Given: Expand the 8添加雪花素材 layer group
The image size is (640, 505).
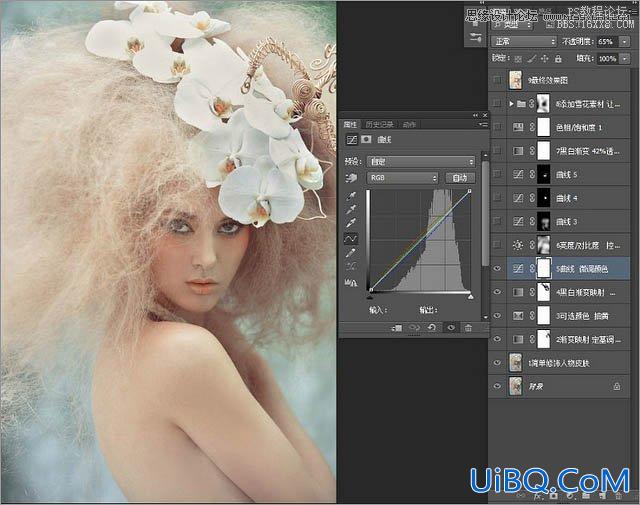Looking at the screenshot, I should pyautogui.click(x=511, y=104).
